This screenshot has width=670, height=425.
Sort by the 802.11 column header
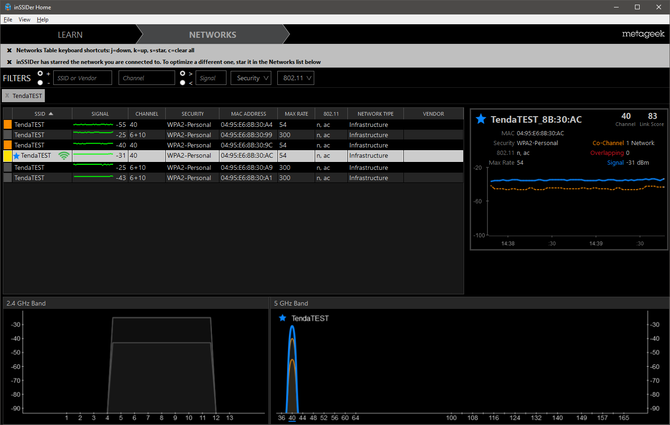pos(331,114)
